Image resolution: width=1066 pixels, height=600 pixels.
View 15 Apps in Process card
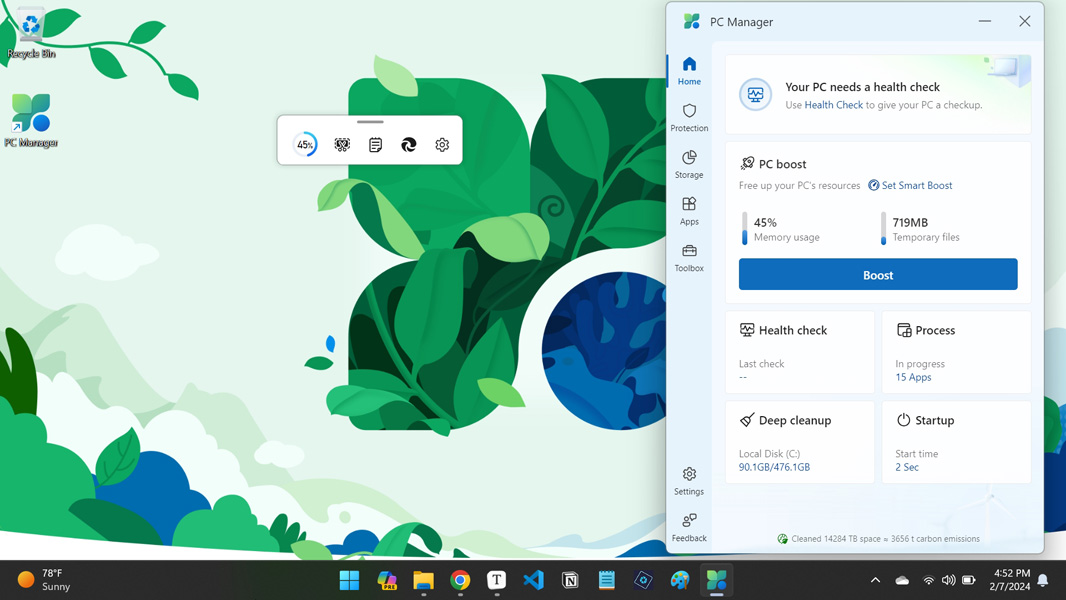coord(913,377)
